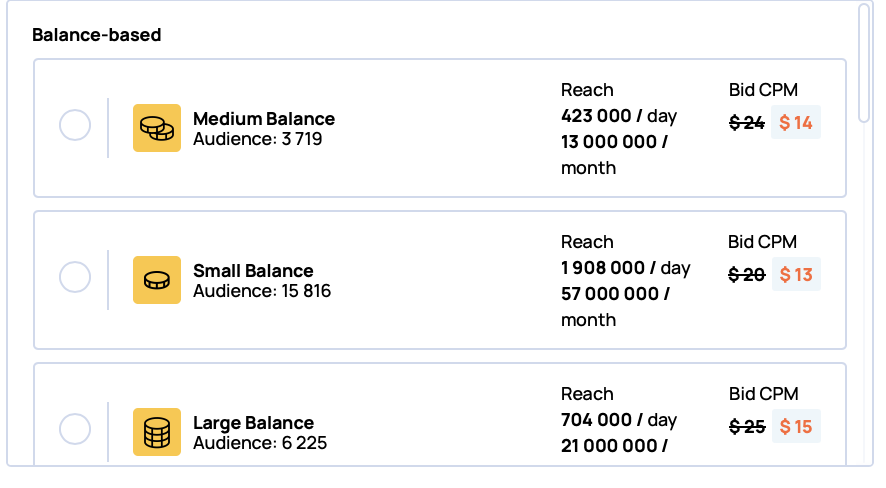This screenshot has width=886, height=488.
Task: Choose the Large Balance radio option
Action: (x=75, y=430)
